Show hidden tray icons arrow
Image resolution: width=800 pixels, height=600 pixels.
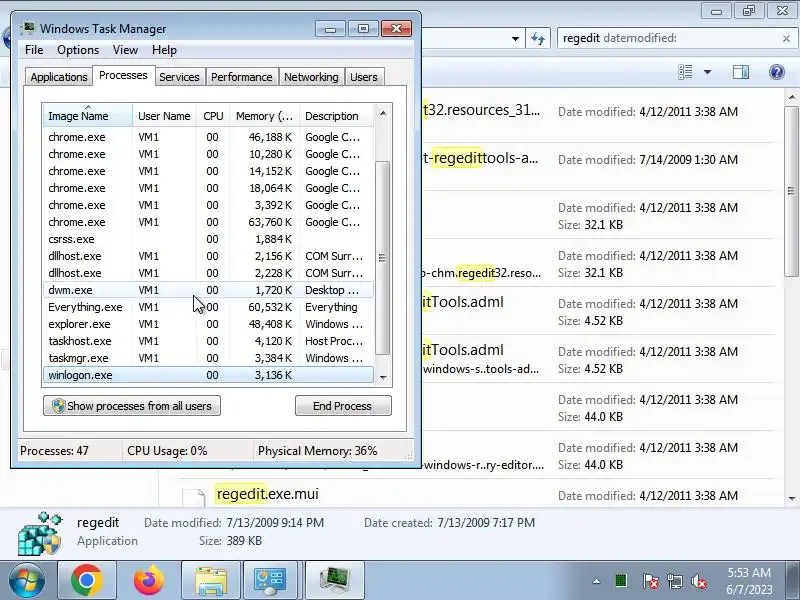click(596, 581)
